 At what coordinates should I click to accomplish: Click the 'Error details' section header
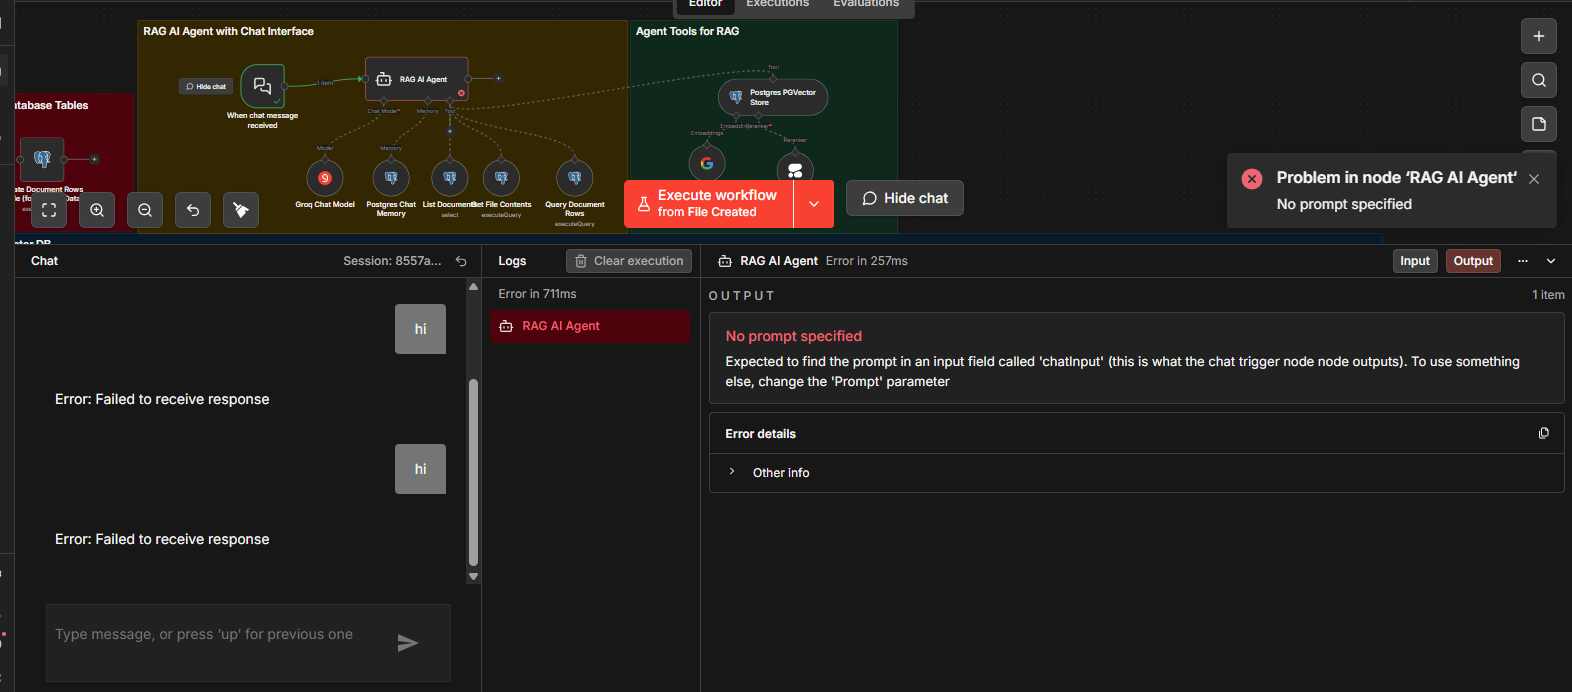coord(760,434)
